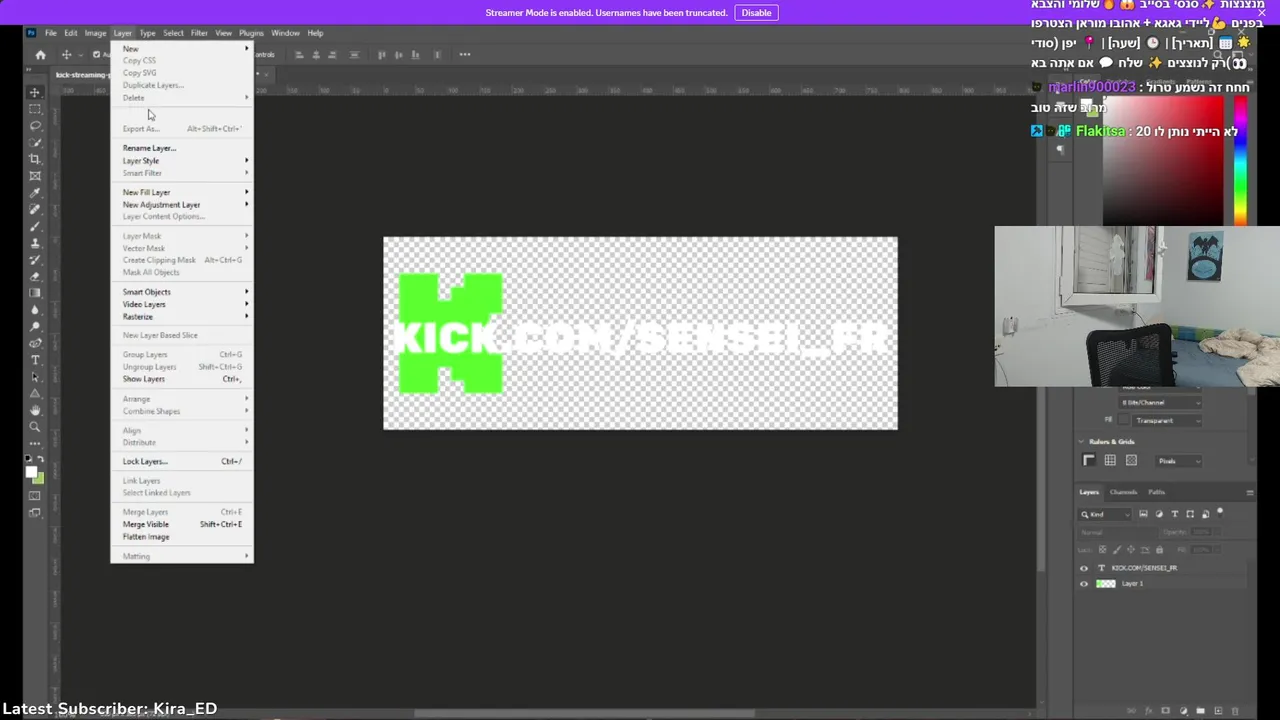Viewport: 1280px width, 720px height.
Task: Select the Blur tool
Action: point(35,310)
